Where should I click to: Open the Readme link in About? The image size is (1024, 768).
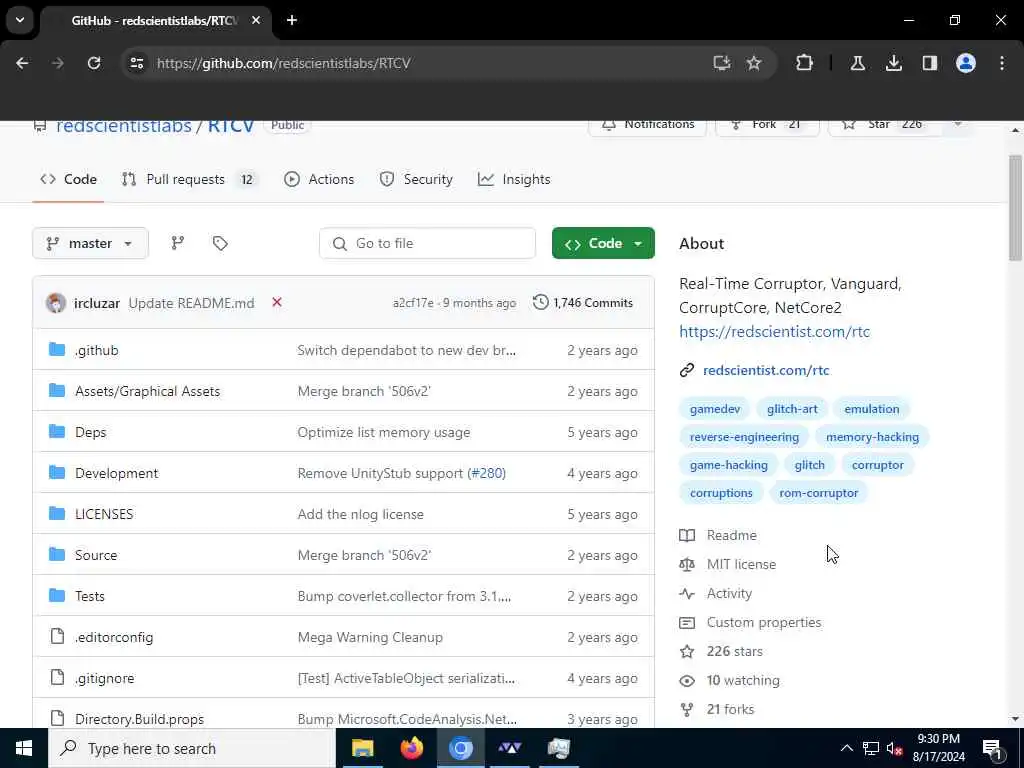pos(731,536)
